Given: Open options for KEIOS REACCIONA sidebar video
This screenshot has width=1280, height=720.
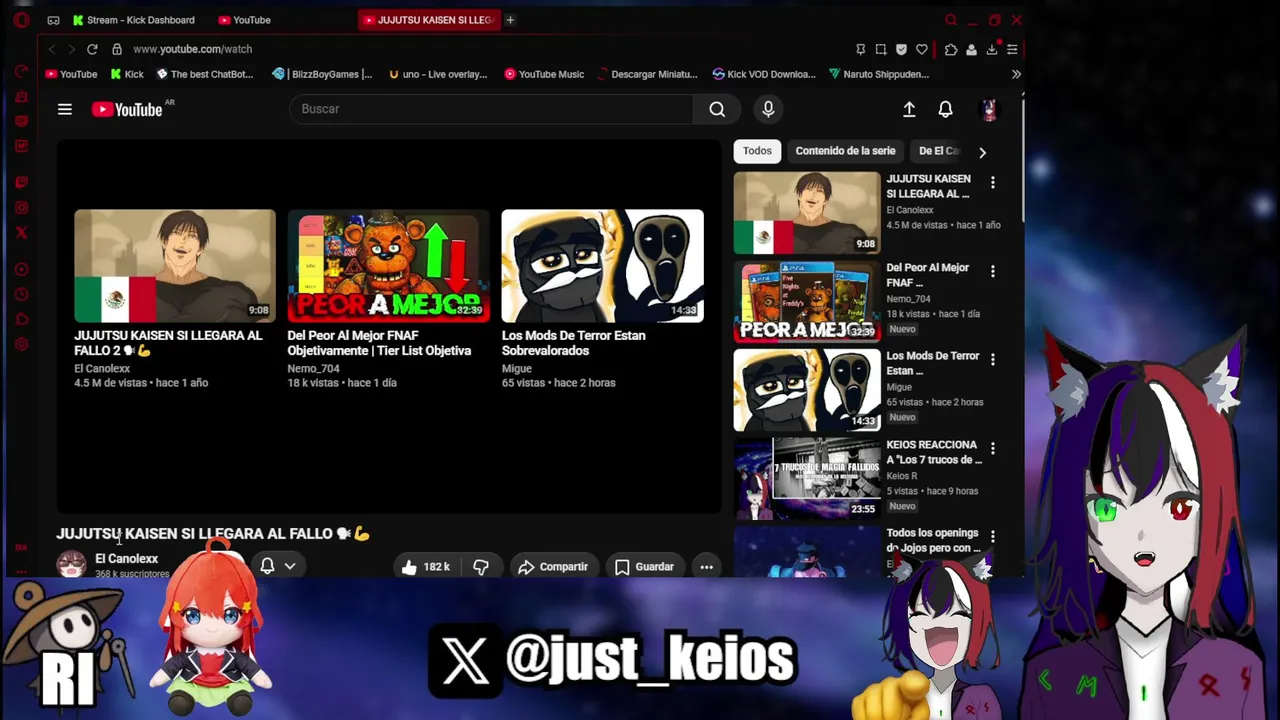Looking at the screenshot, I should pyautogui.click(x=992, y=448).
